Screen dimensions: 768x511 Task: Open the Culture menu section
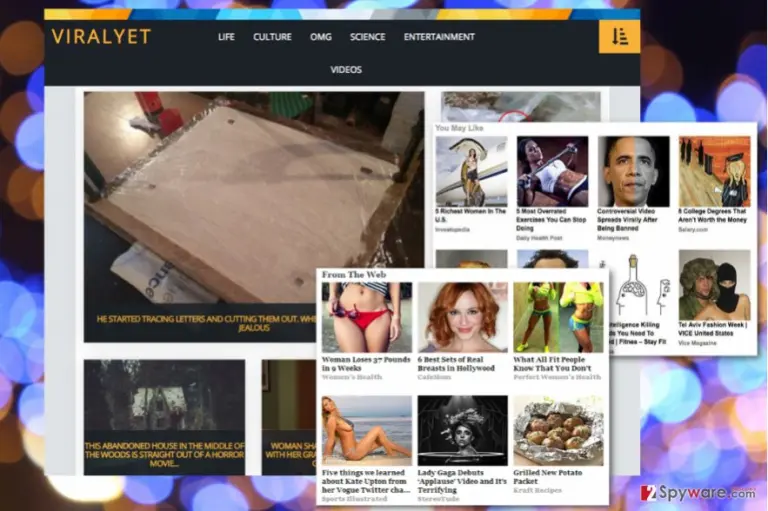[x=272, y=37]
